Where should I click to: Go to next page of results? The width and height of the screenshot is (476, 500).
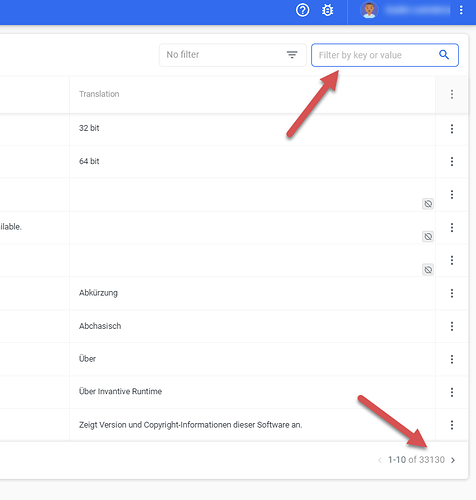click(453, 460)
